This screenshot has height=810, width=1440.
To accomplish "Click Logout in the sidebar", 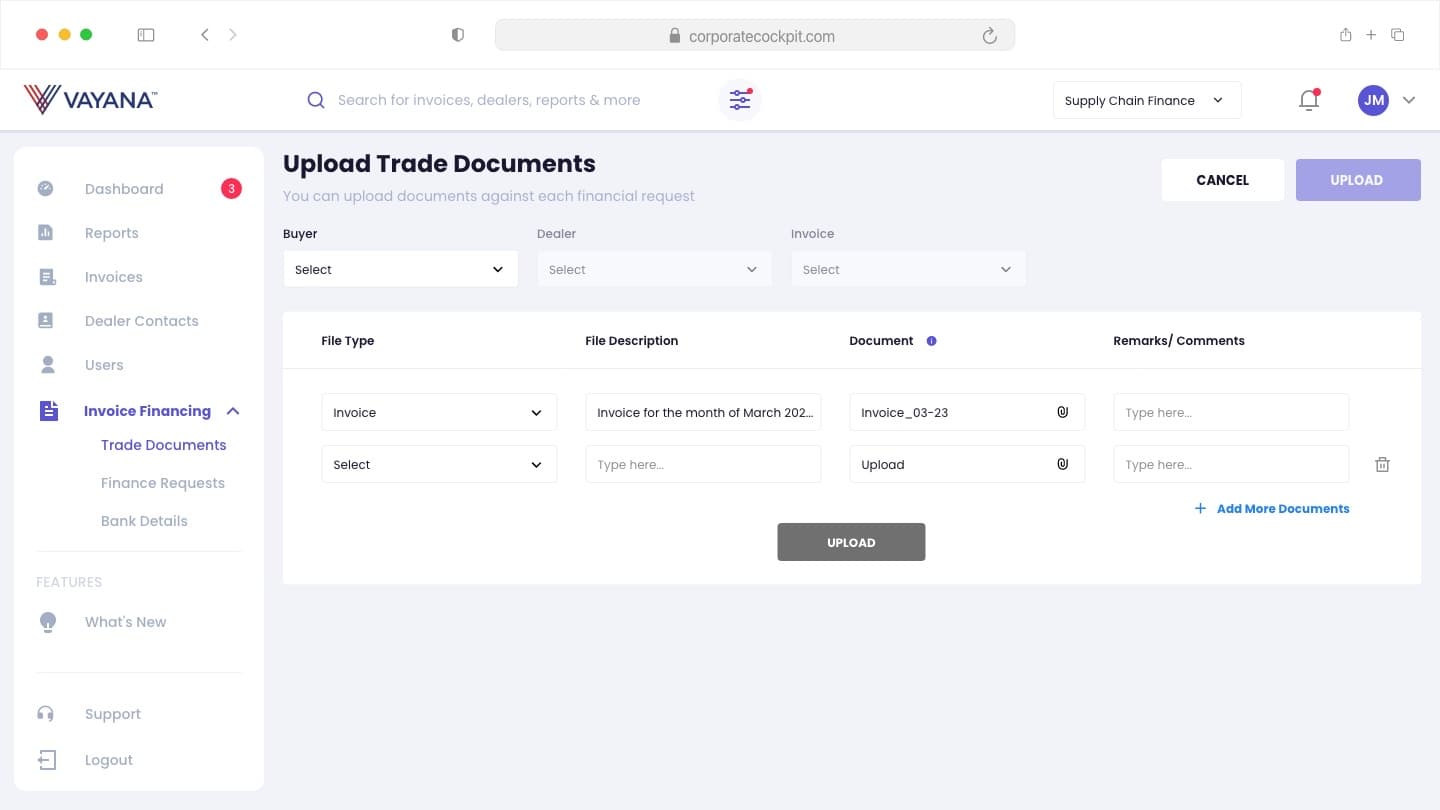I will [109, 760].
